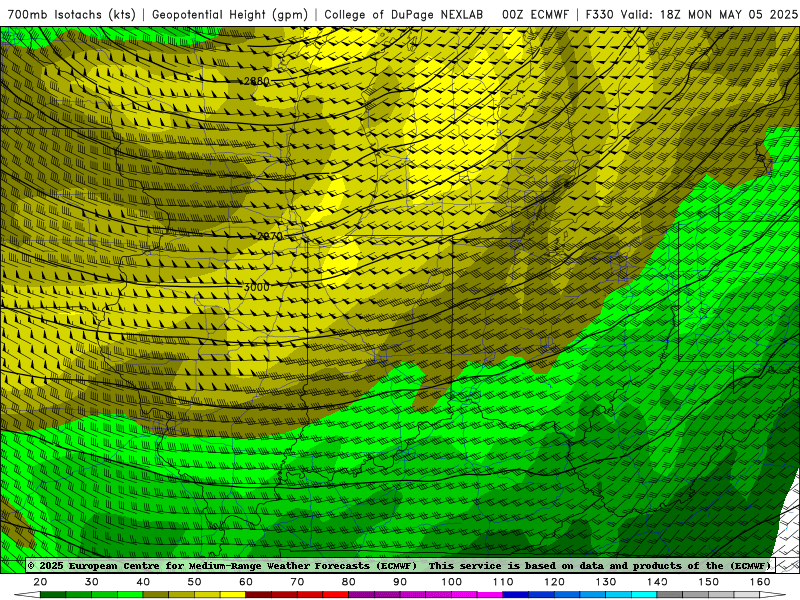Click the 'Geopotential Height (gpm)' title text
Screen dimensions: 800x600
coord(230,14)
